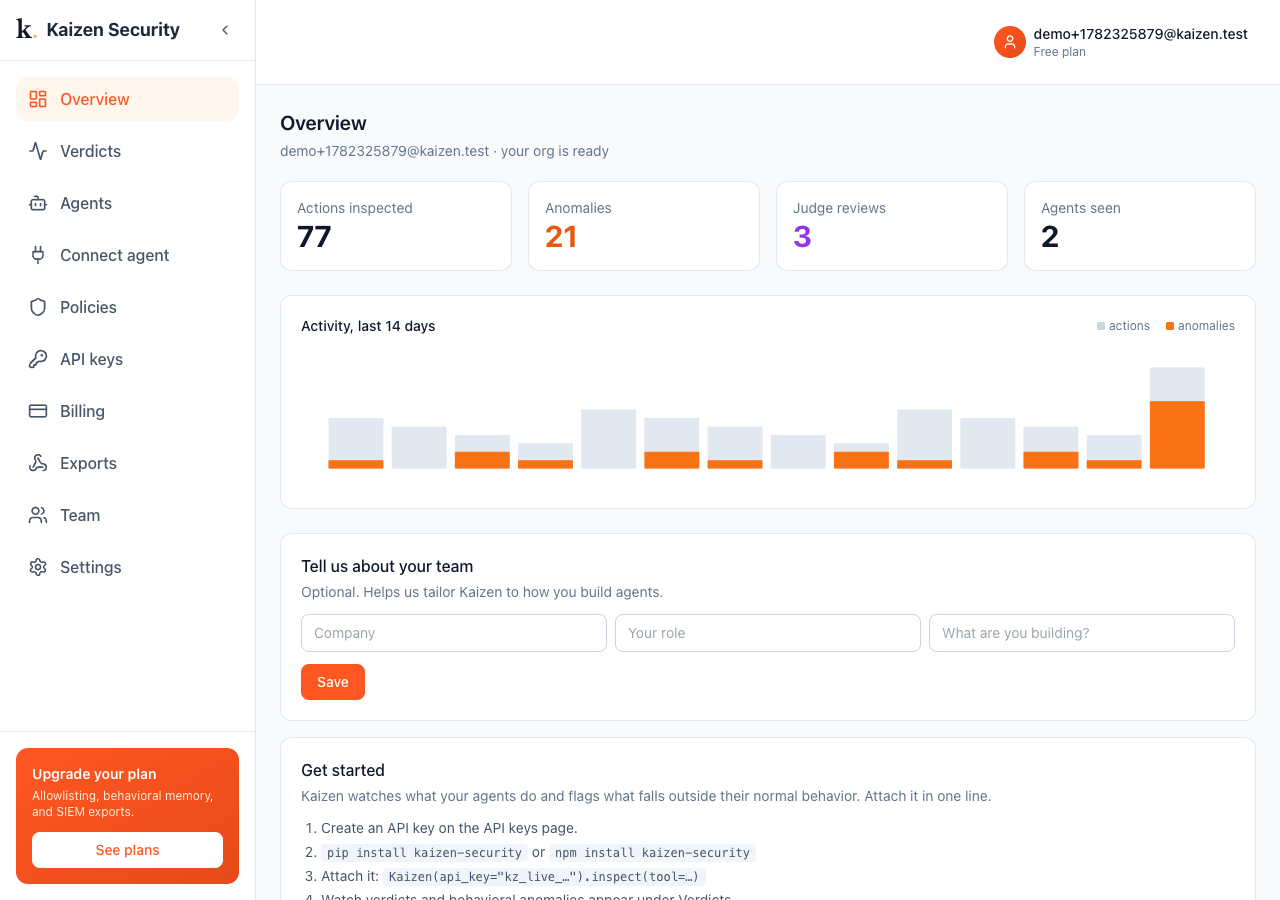Click the actions legend swatch

[1101, 326]
